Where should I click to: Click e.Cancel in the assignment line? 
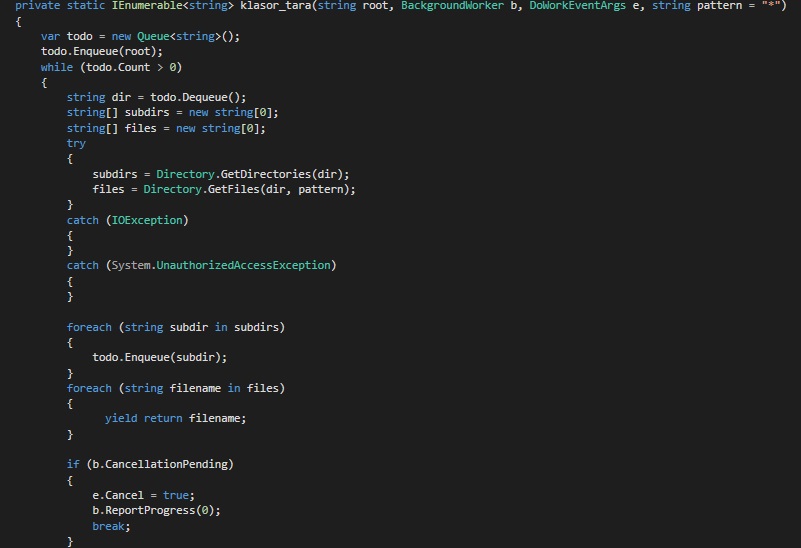tap(118, 495)
